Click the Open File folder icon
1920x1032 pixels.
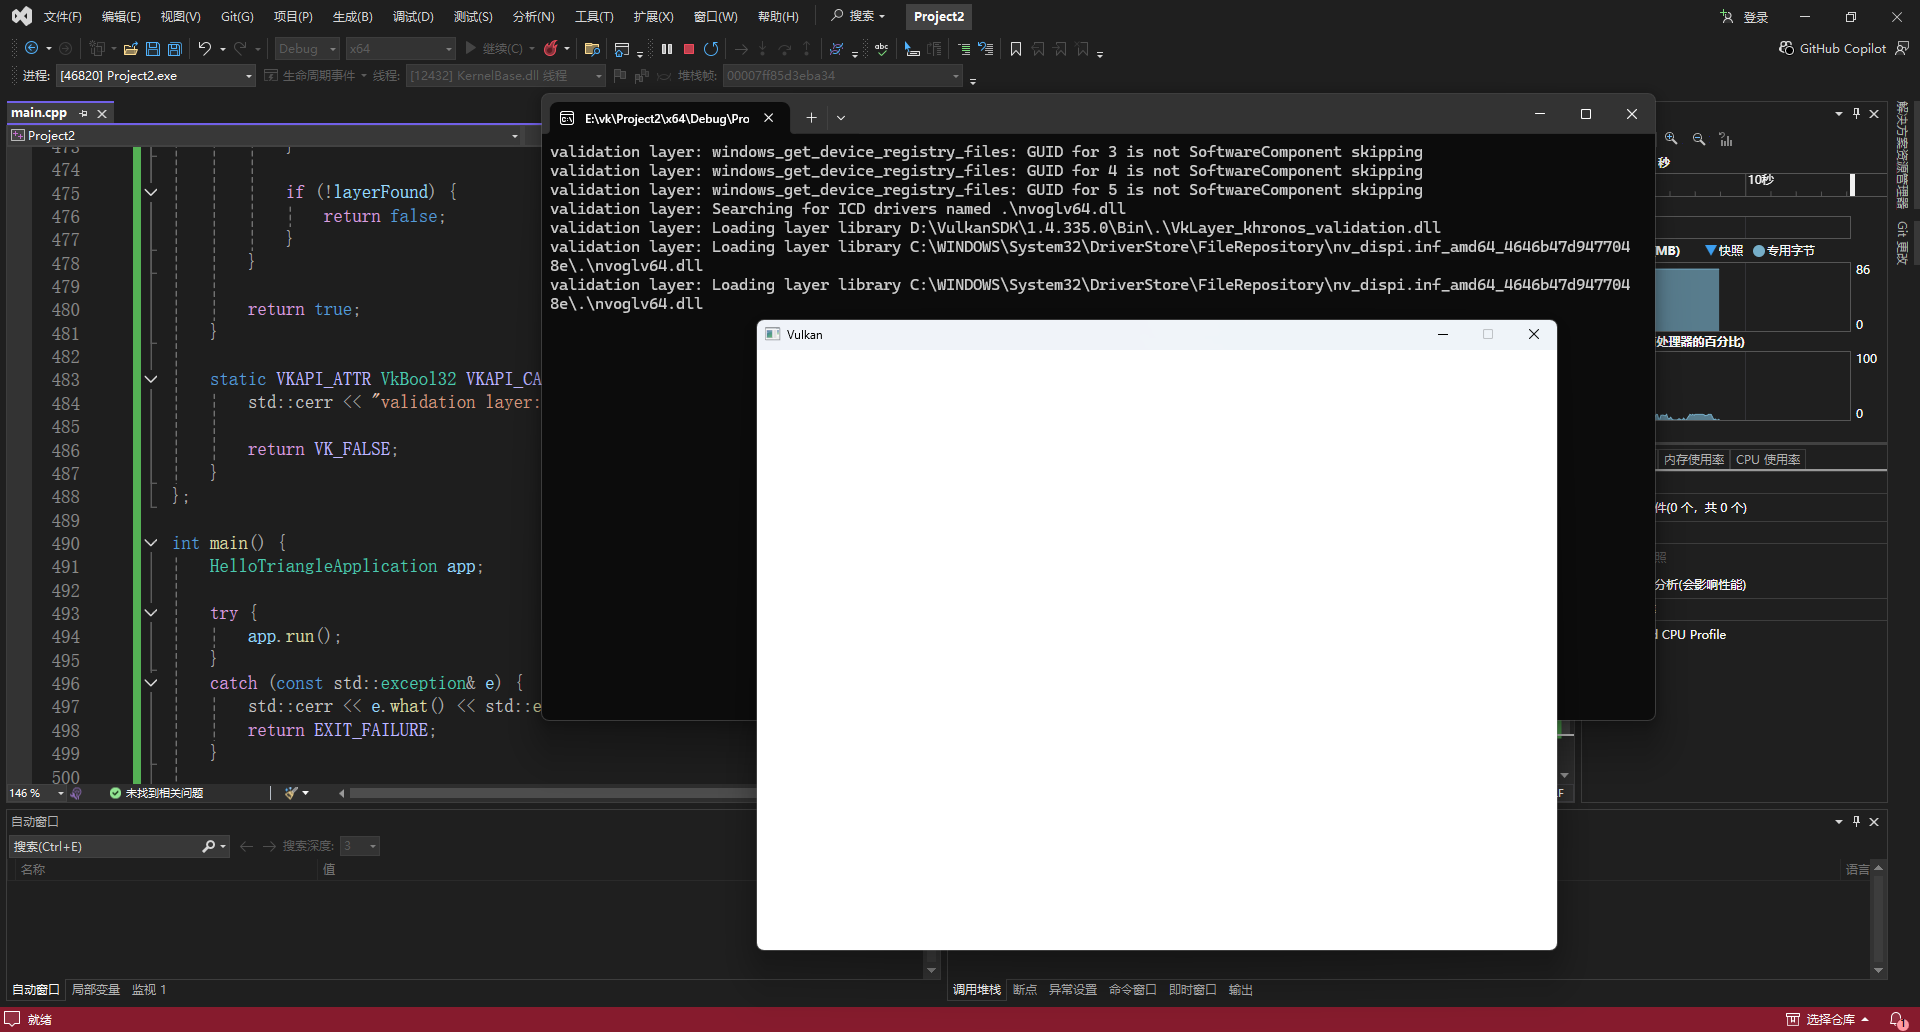point(130,48)
